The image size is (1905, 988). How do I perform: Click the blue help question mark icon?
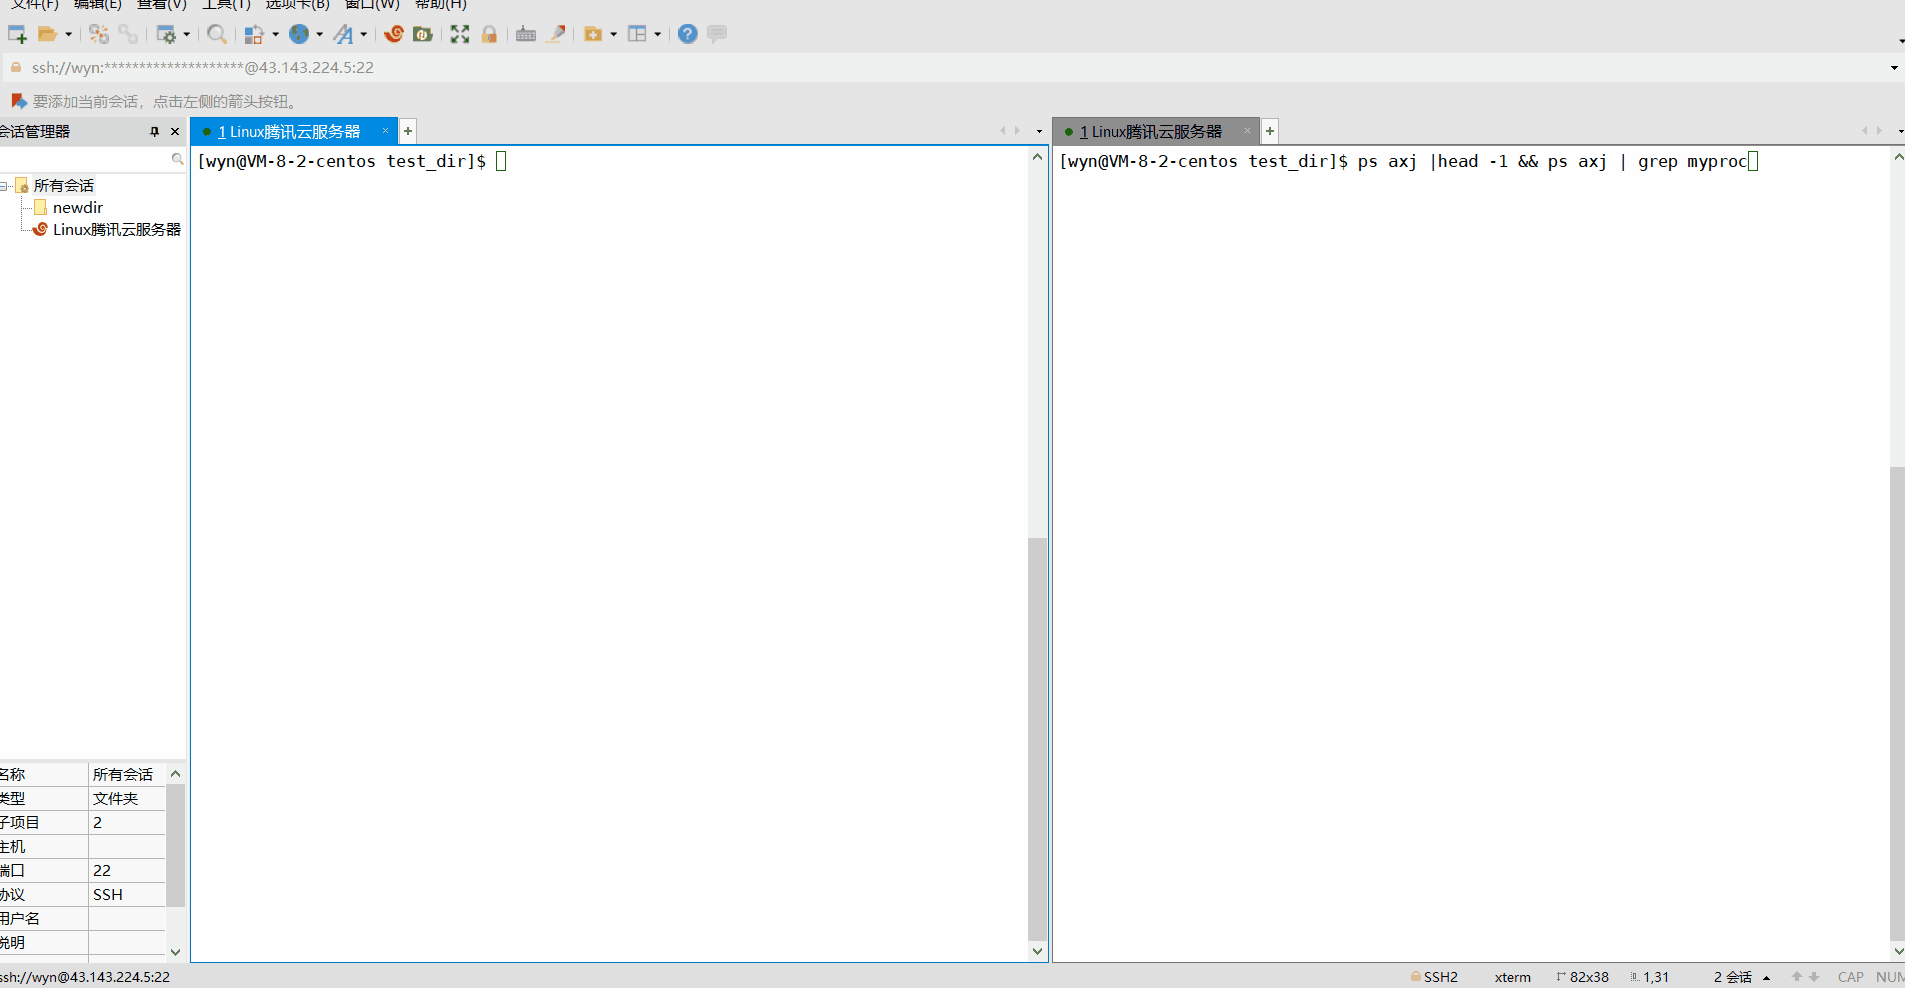(x=687, y=34)
